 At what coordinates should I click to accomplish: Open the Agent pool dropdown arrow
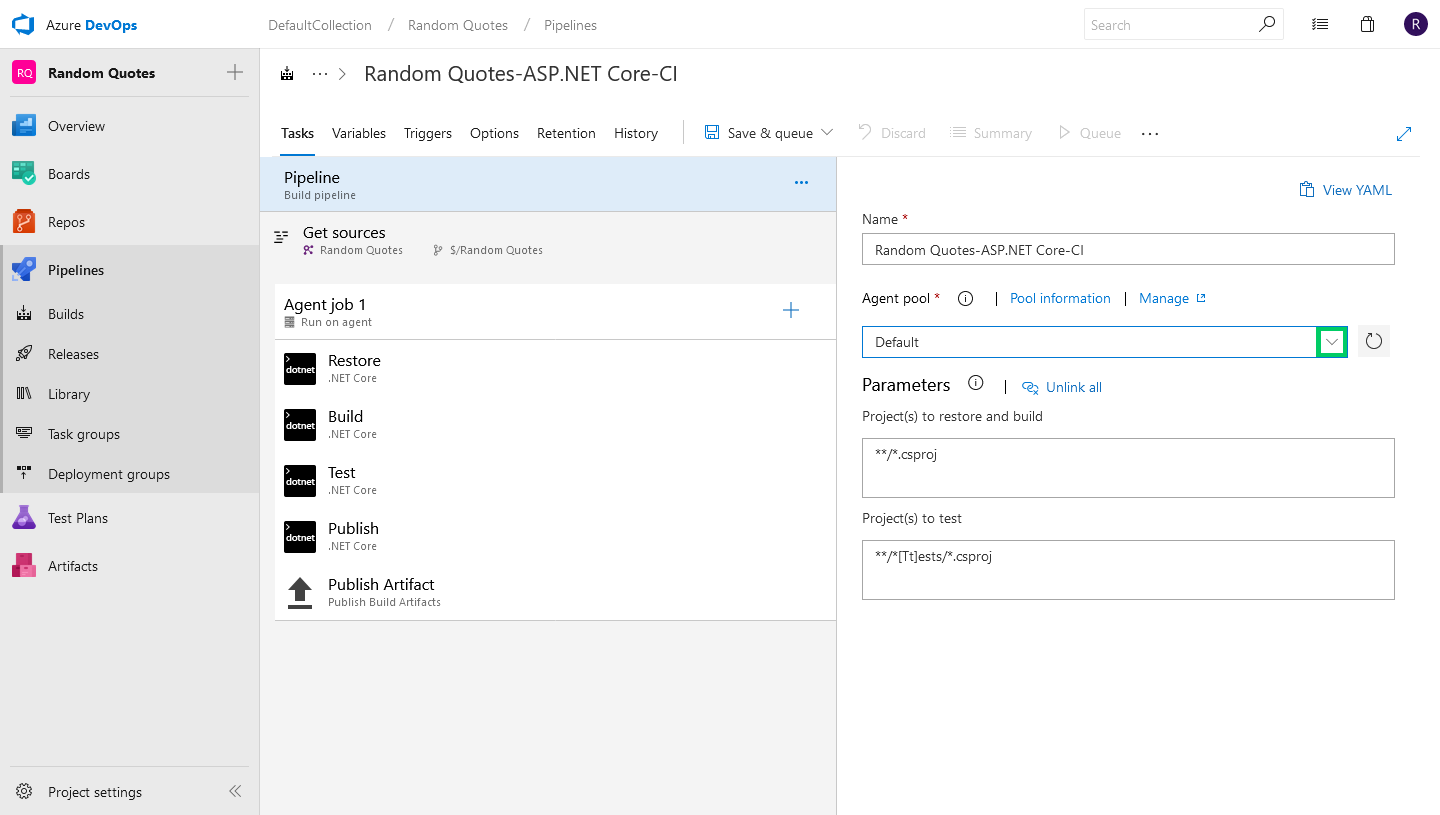pos(1332,342)
